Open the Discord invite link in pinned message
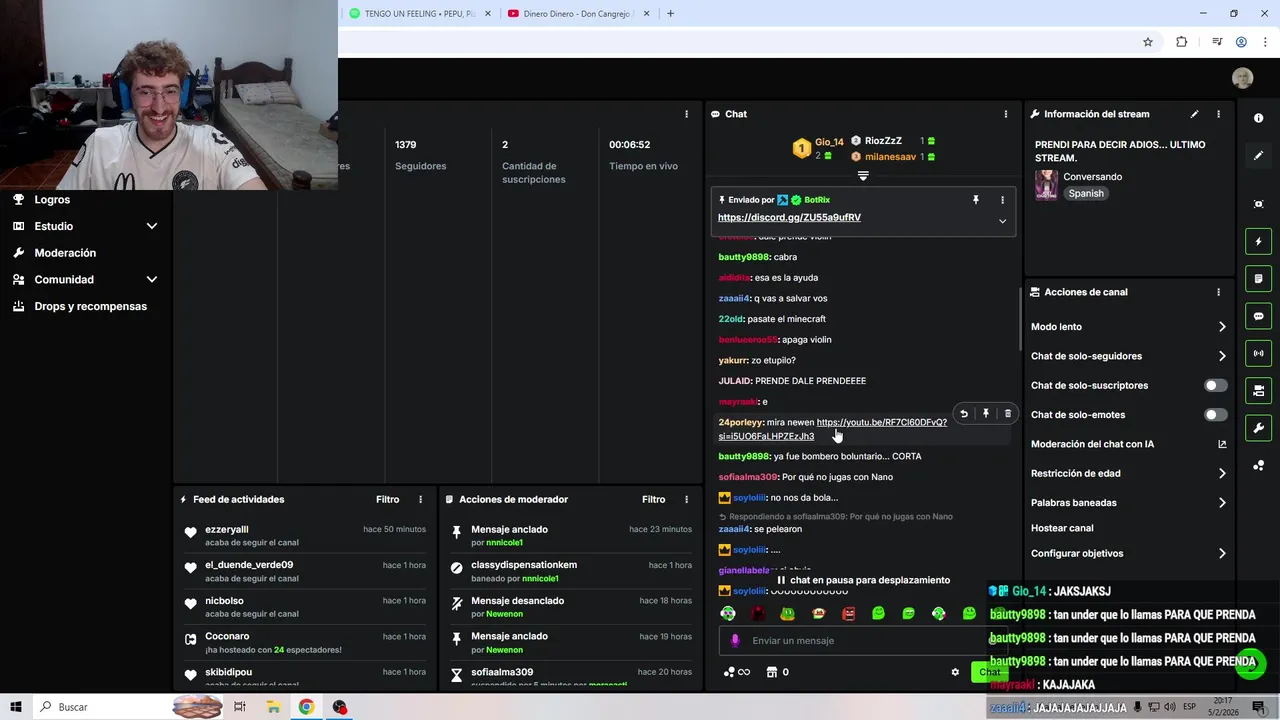The width and height of the screenshot is (1280, 720). click(789, 217)
